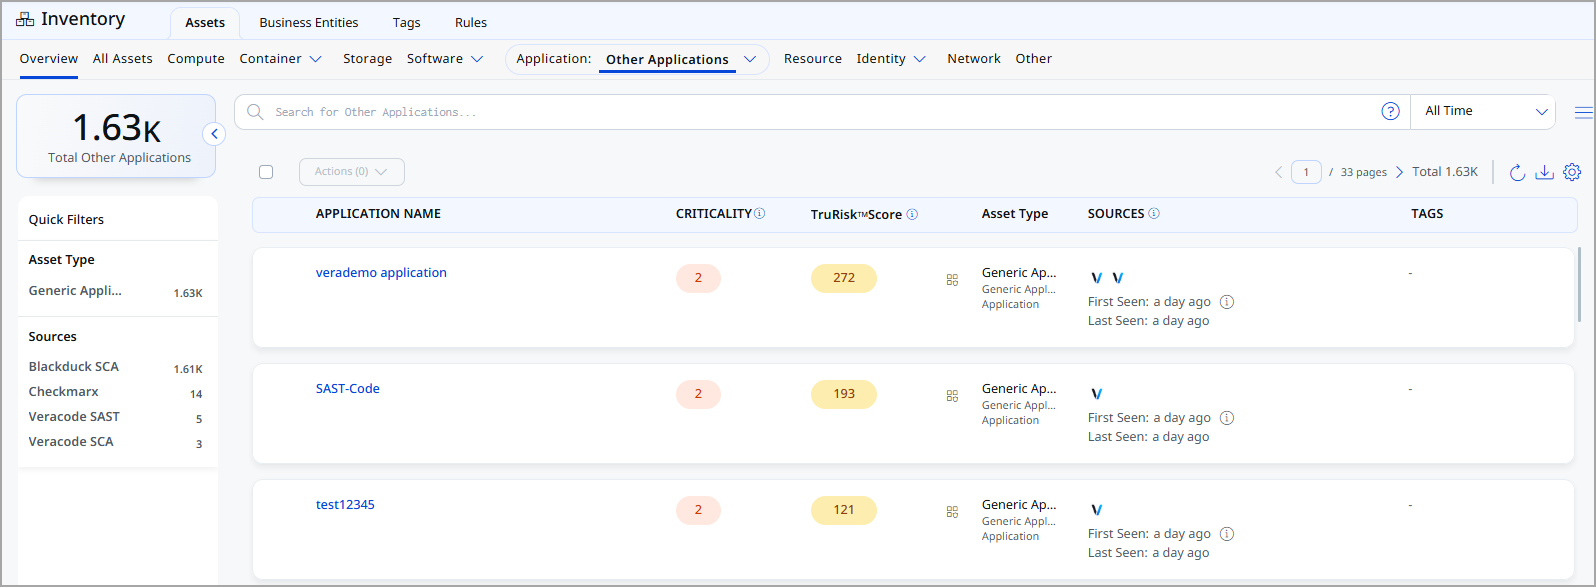The width and height of the screenshot is (1596, 587).
Task: Open the Compute asset tab
Action: tap(196, 59)
